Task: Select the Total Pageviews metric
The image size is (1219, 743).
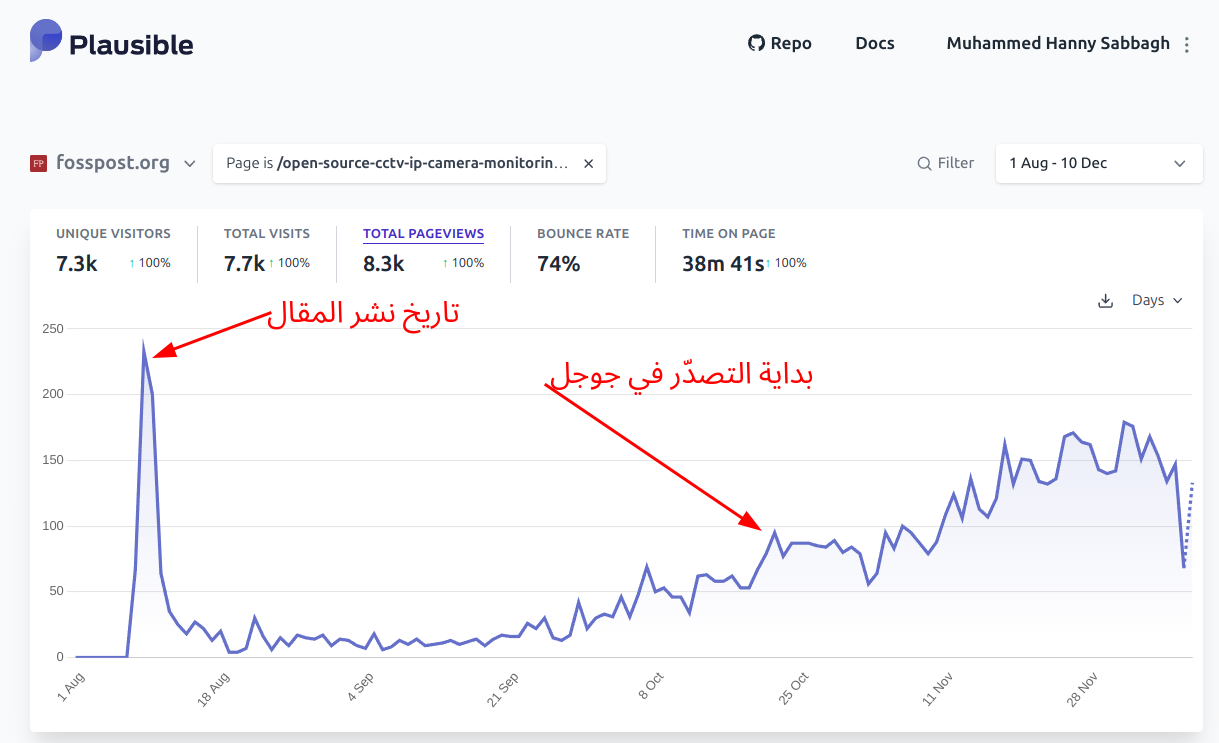Action: [423, 234]
